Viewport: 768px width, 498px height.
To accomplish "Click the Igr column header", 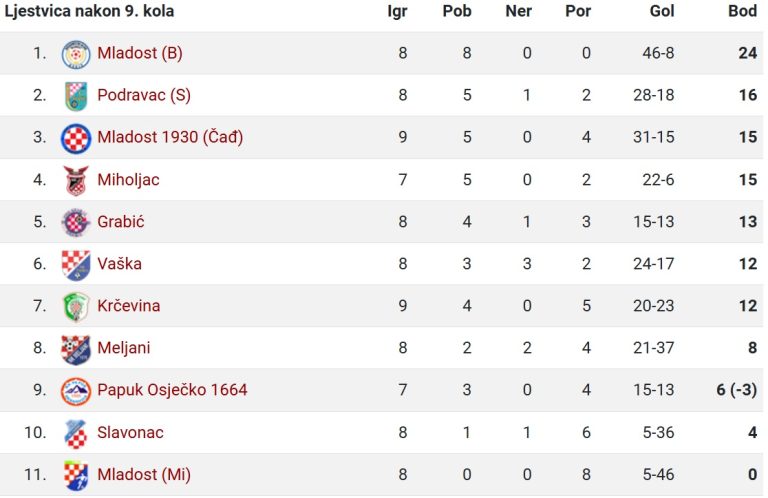I will tap(397, 11).
